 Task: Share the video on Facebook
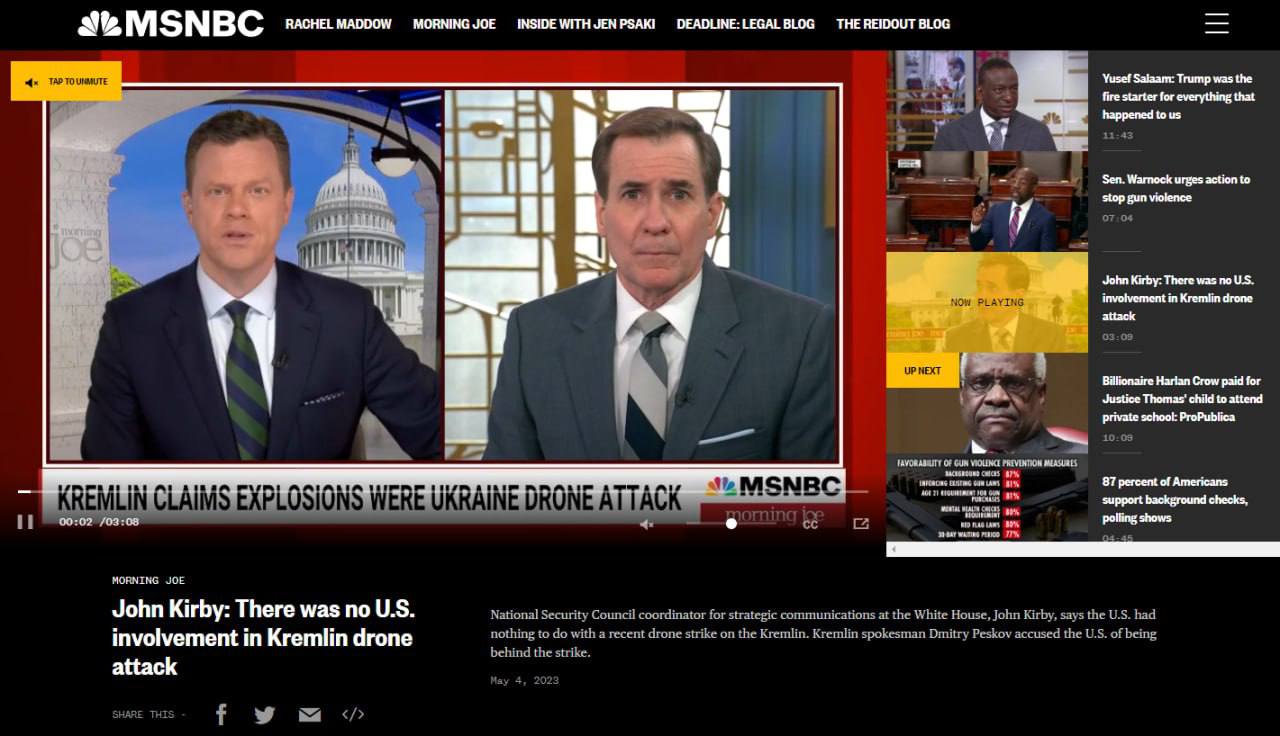[x=221, y=714]
